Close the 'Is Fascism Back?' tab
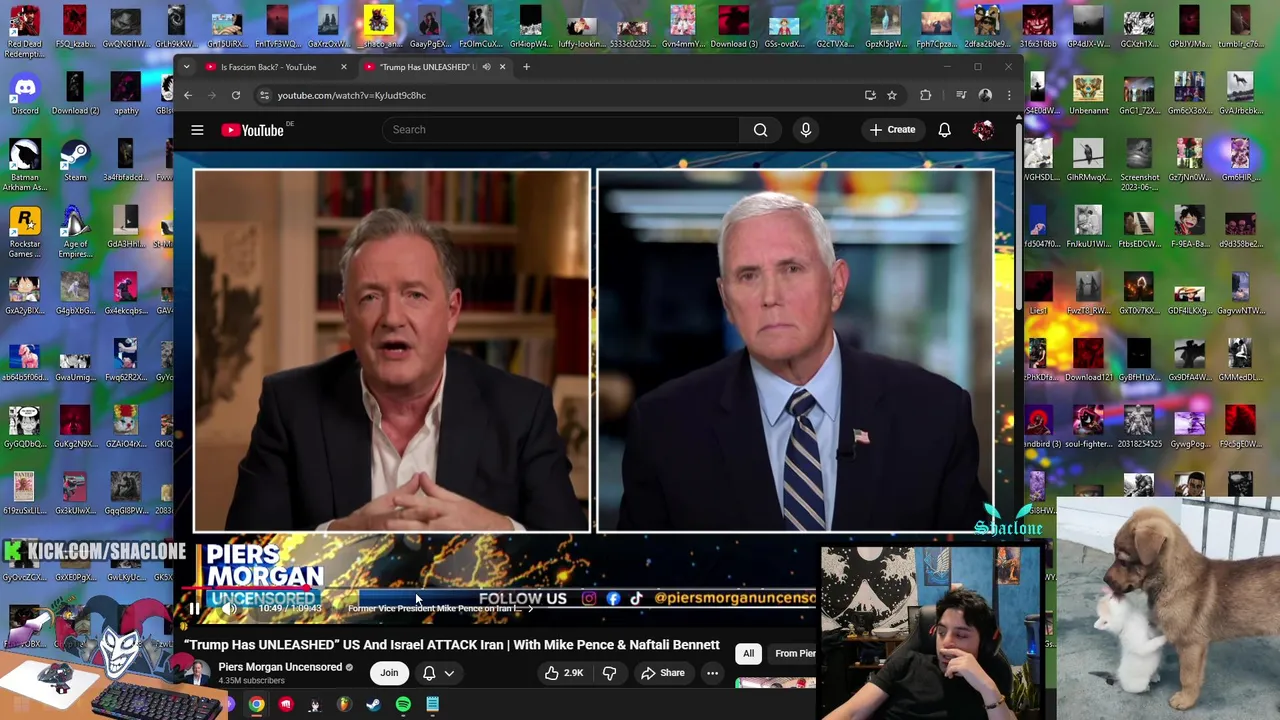The width and height of the screenshot is (1280, 720). (343, 67)
